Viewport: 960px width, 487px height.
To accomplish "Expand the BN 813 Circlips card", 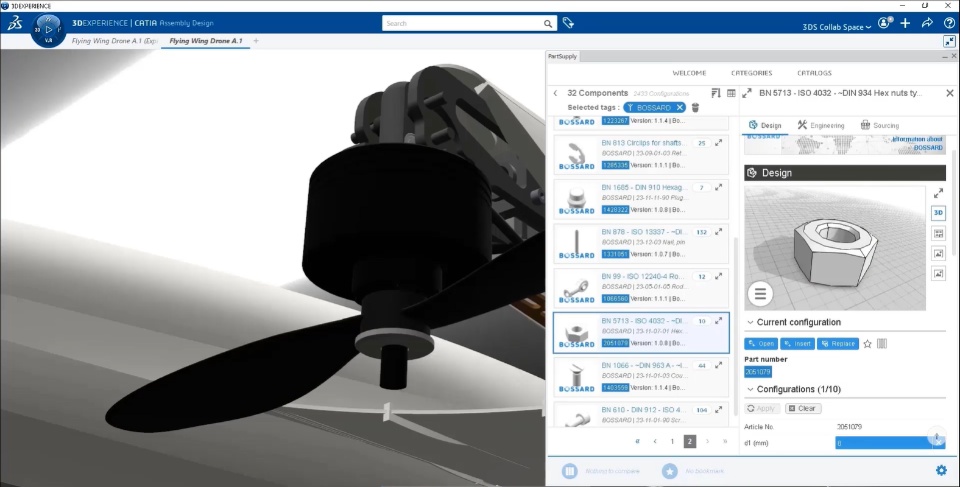I will pos(719,143).
